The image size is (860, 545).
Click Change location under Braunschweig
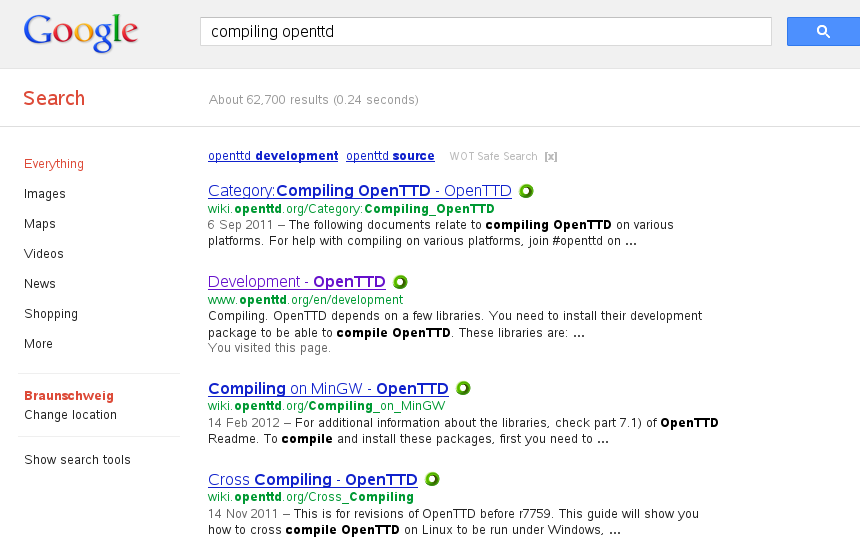point(70,415)
